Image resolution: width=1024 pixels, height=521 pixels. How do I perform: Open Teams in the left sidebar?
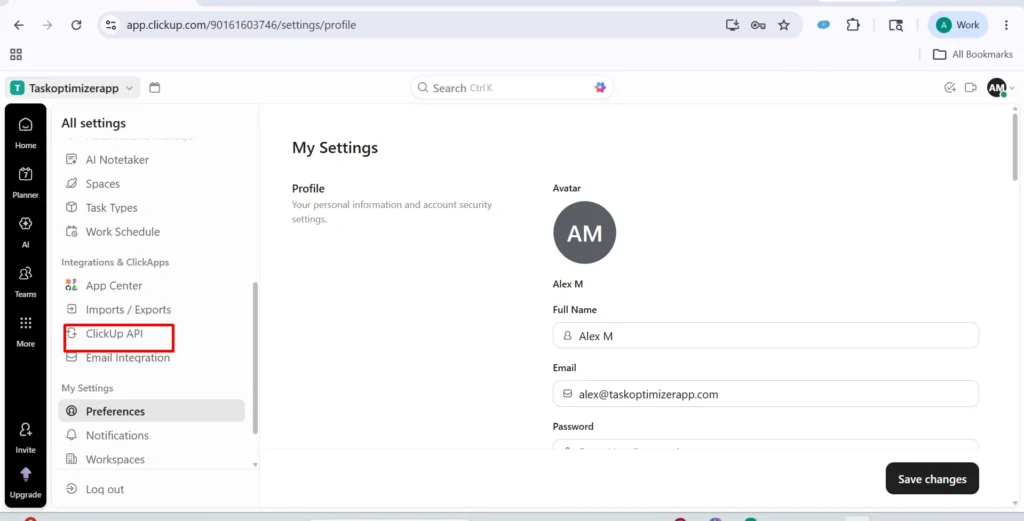click(25, 281)
